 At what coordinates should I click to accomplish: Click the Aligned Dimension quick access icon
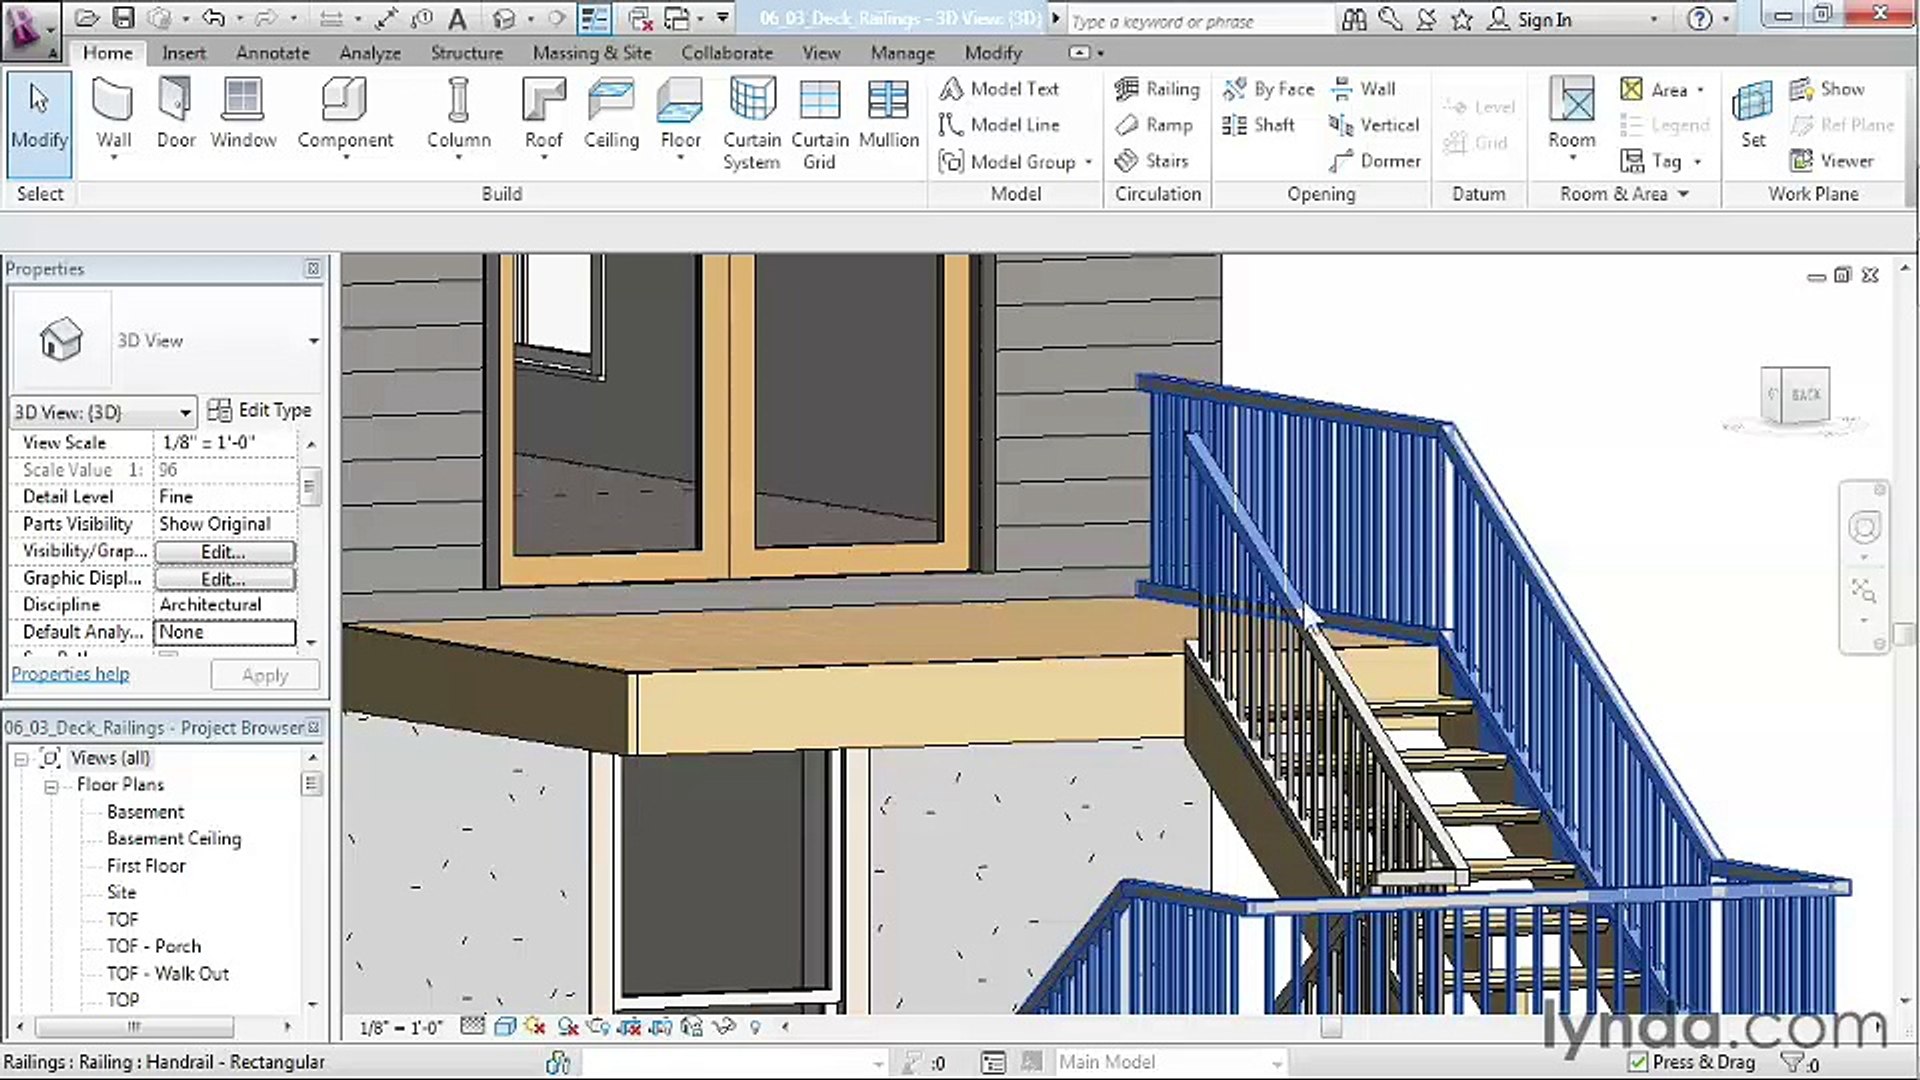387,18
